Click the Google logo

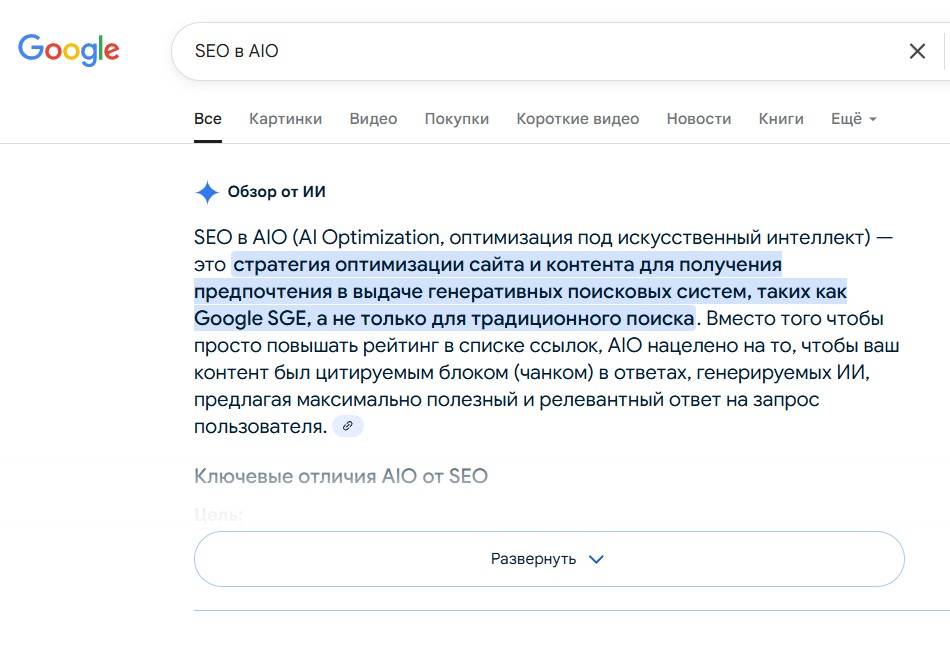68,50
